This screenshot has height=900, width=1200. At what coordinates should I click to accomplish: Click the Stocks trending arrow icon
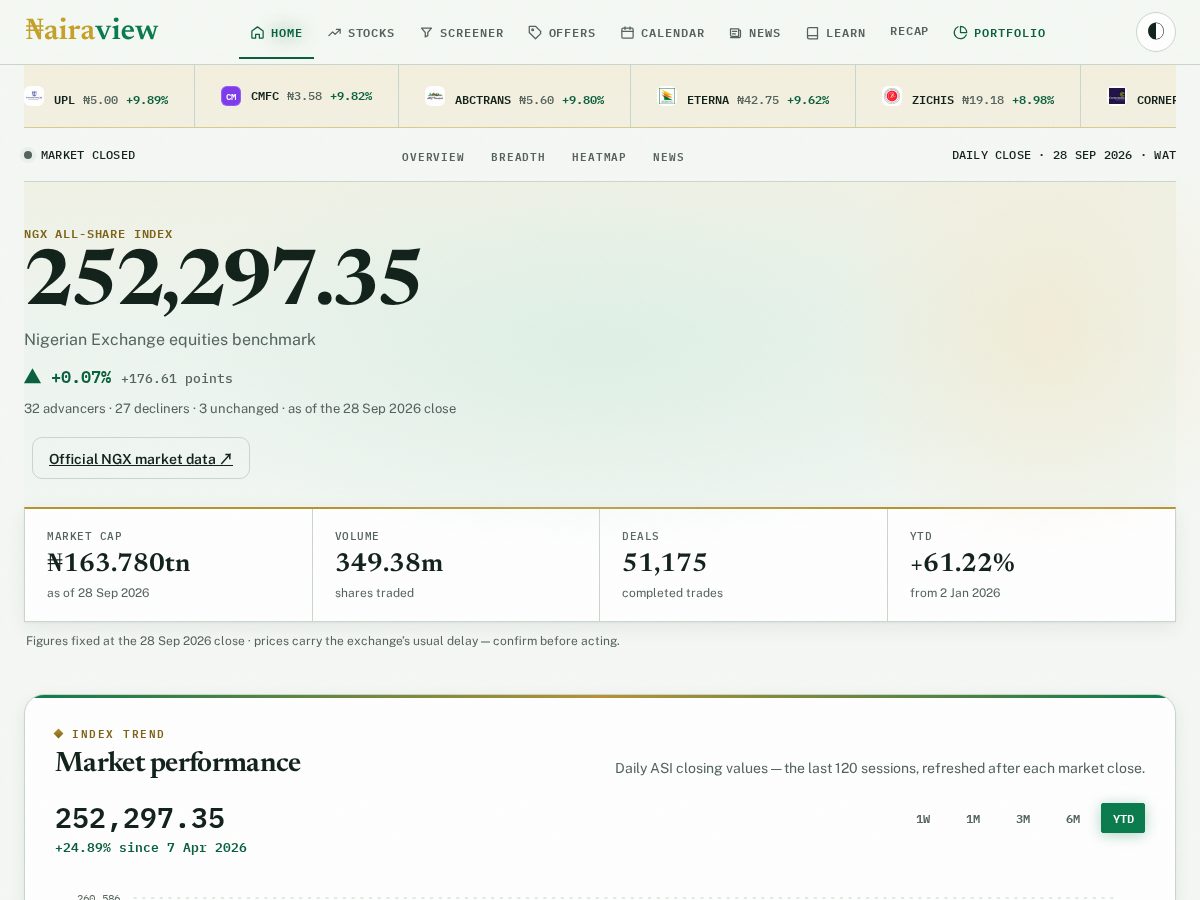[x=335, y=33]
